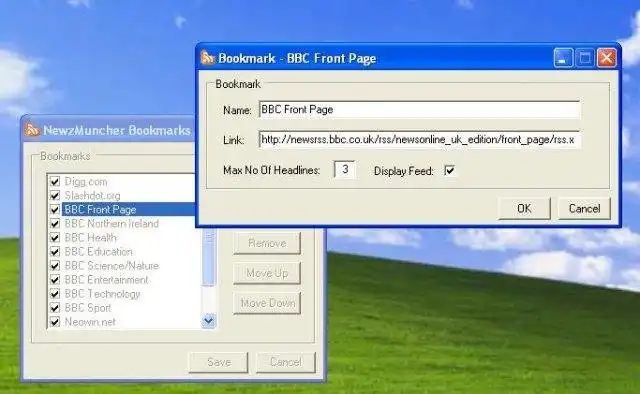Toggle the BBC Health bookmark checkbox

55,238
